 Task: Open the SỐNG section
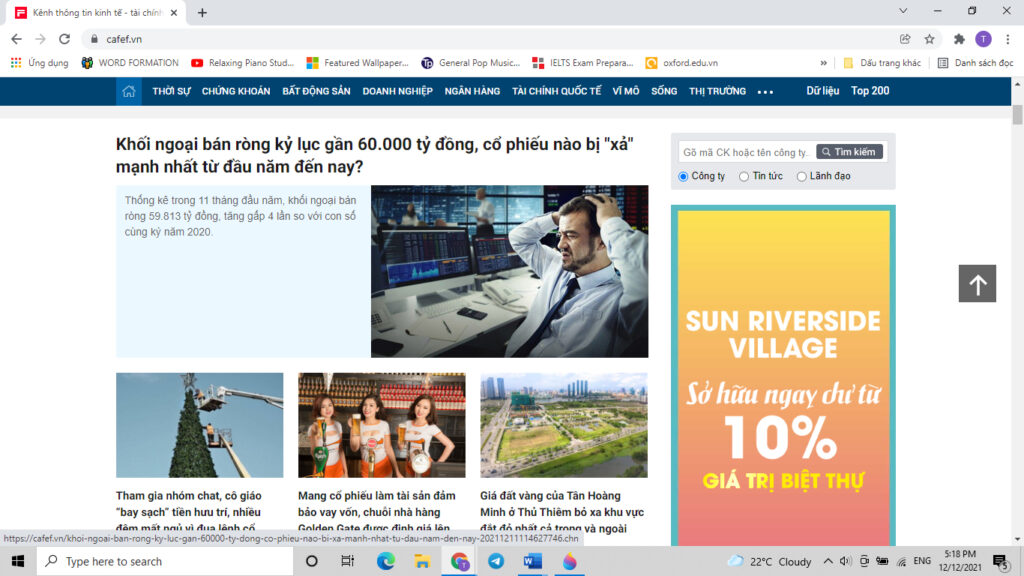point(664,91)
